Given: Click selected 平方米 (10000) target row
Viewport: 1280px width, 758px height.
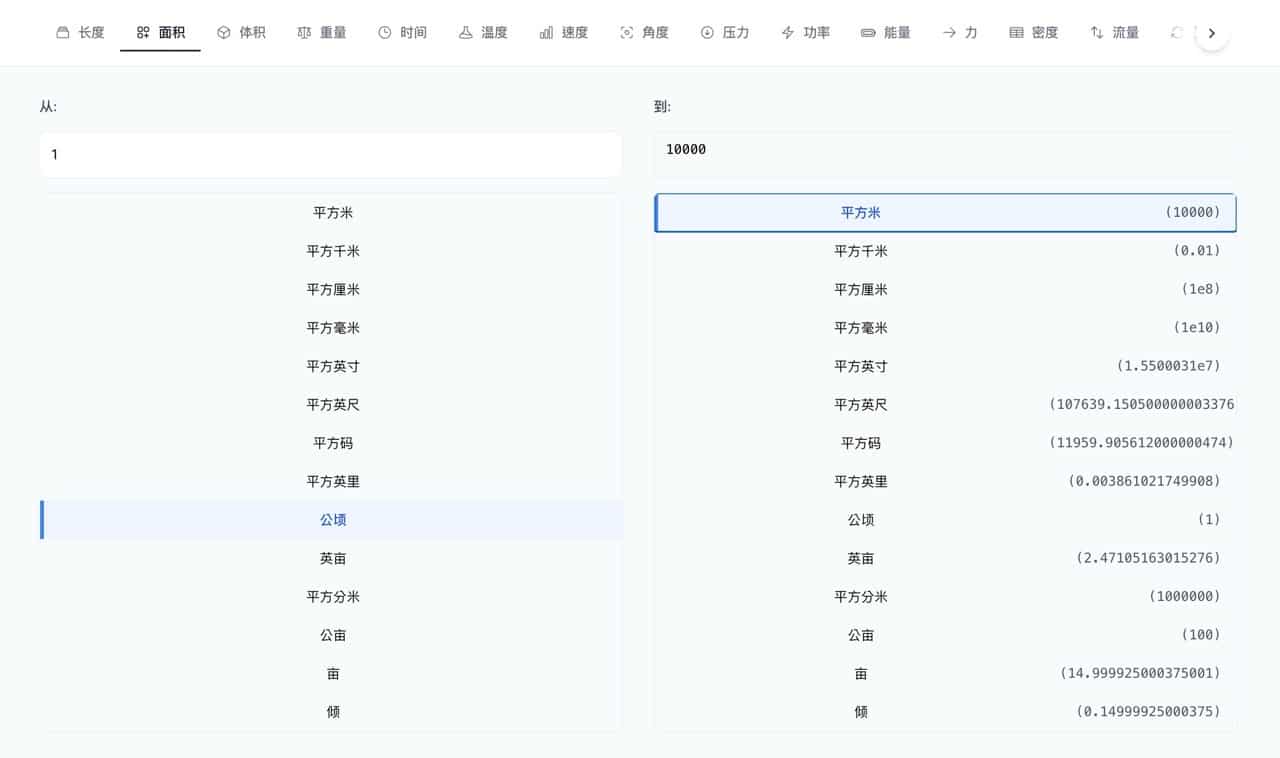Looking at the screenshot, I should [x=945, y=213].
